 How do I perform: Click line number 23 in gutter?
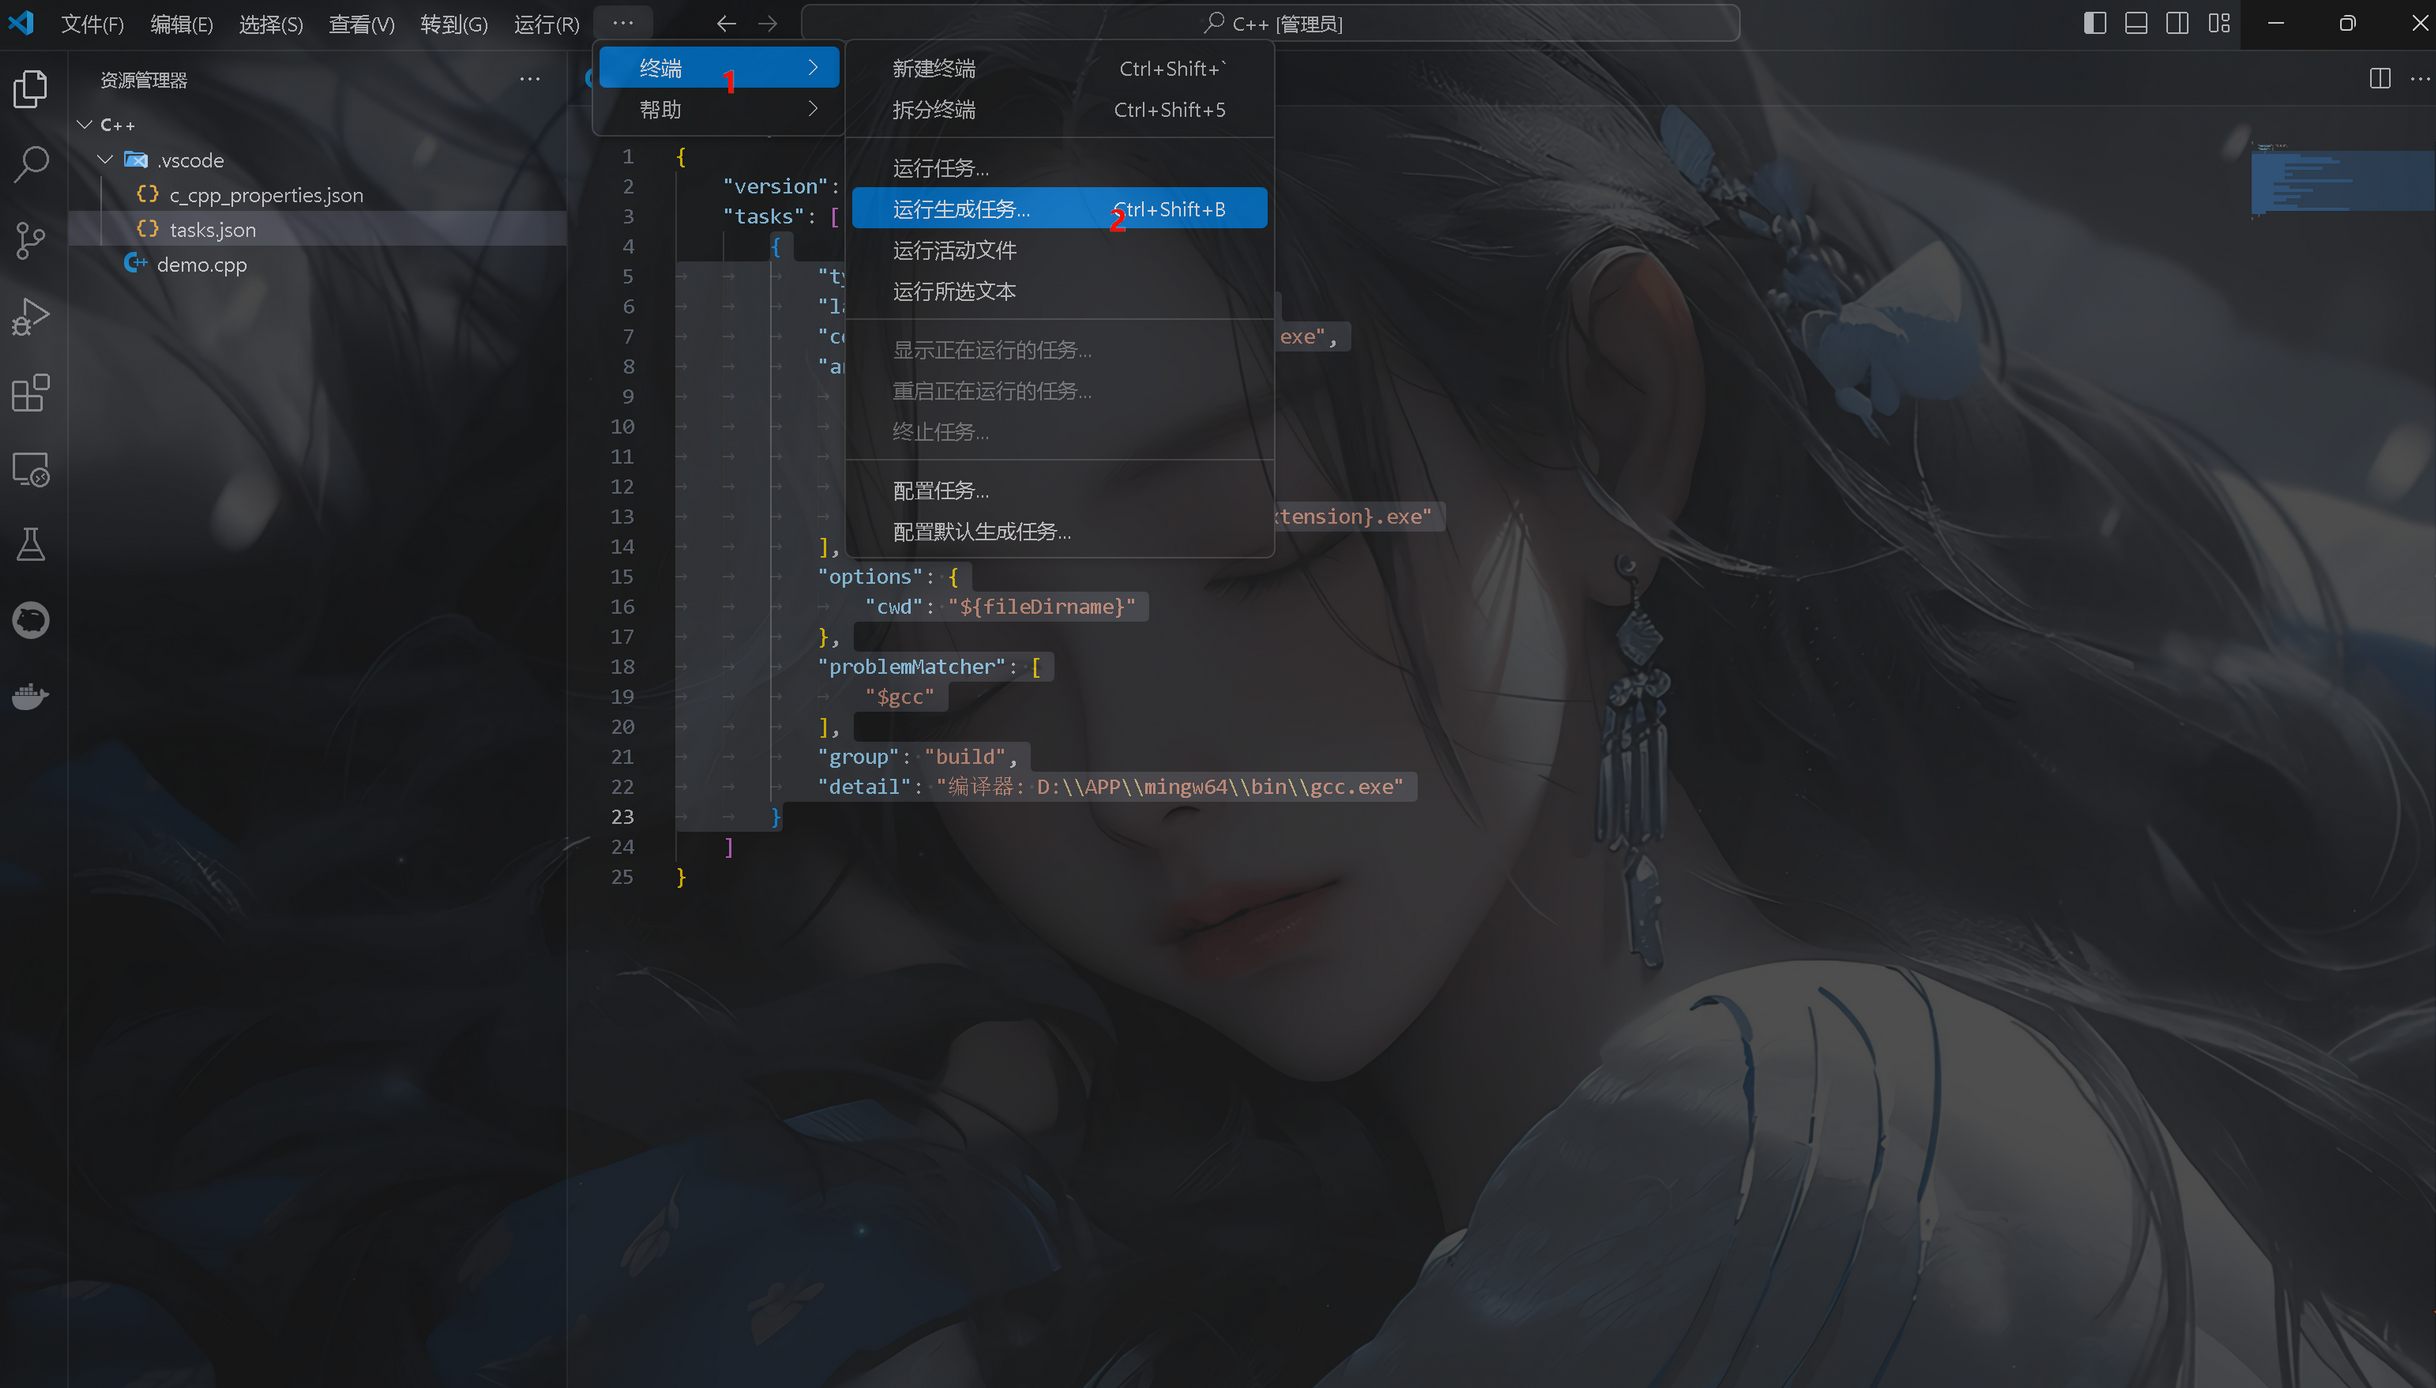(x=622, y=817)
